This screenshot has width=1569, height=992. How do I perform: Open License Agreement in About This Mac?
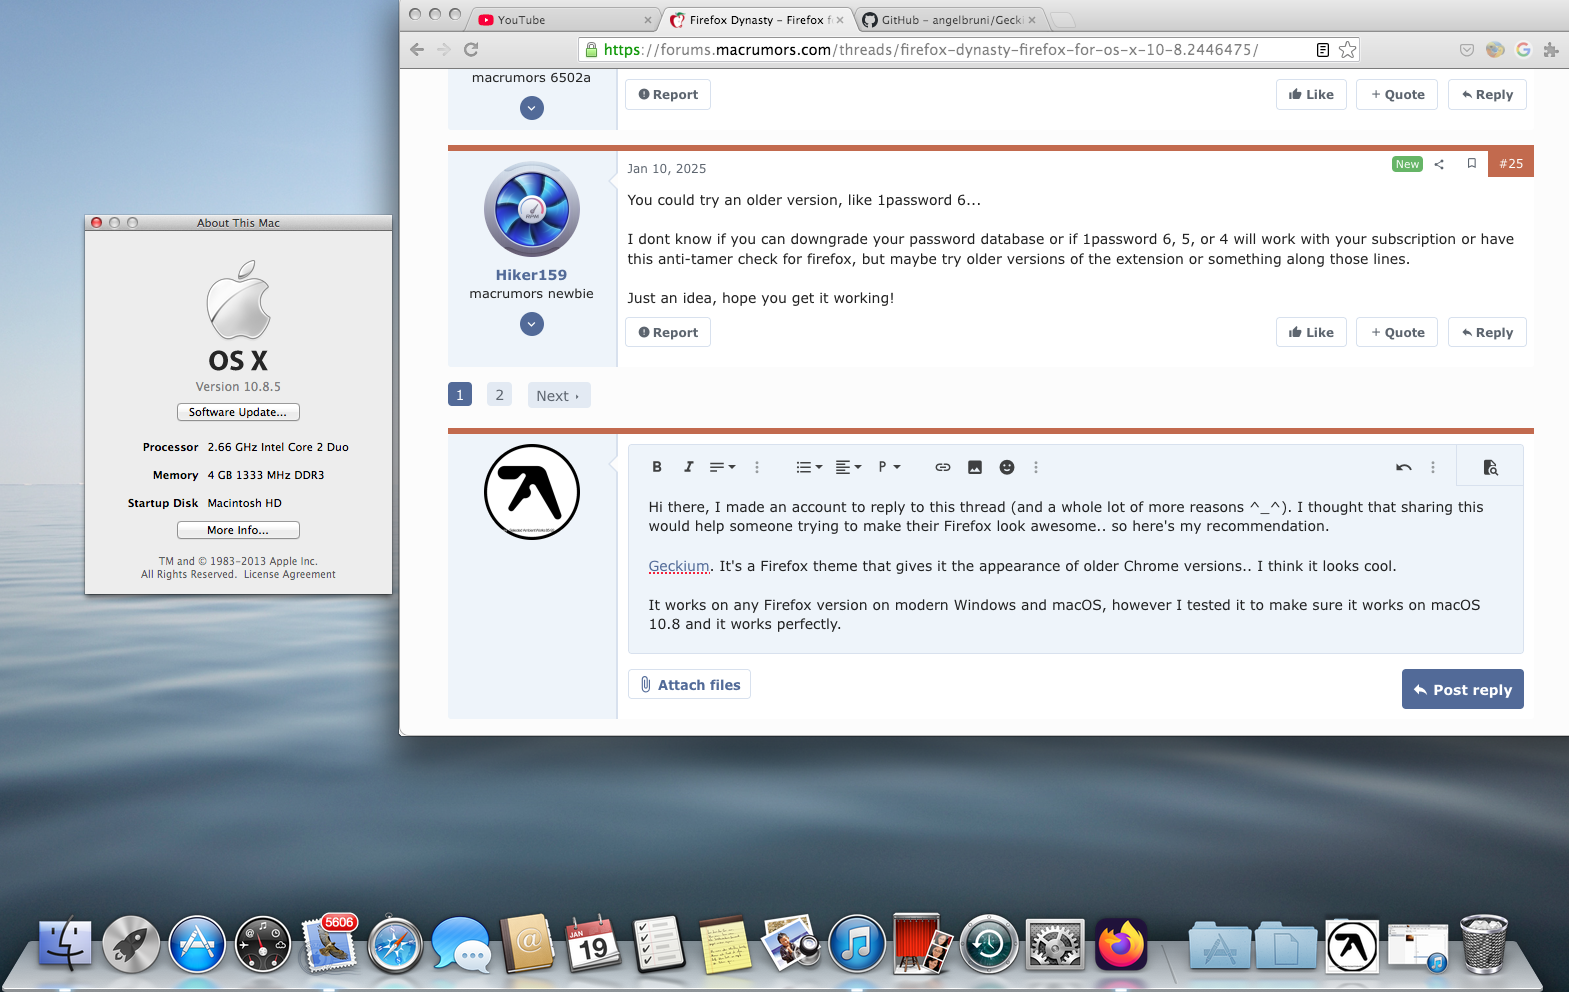click(290, 575)
